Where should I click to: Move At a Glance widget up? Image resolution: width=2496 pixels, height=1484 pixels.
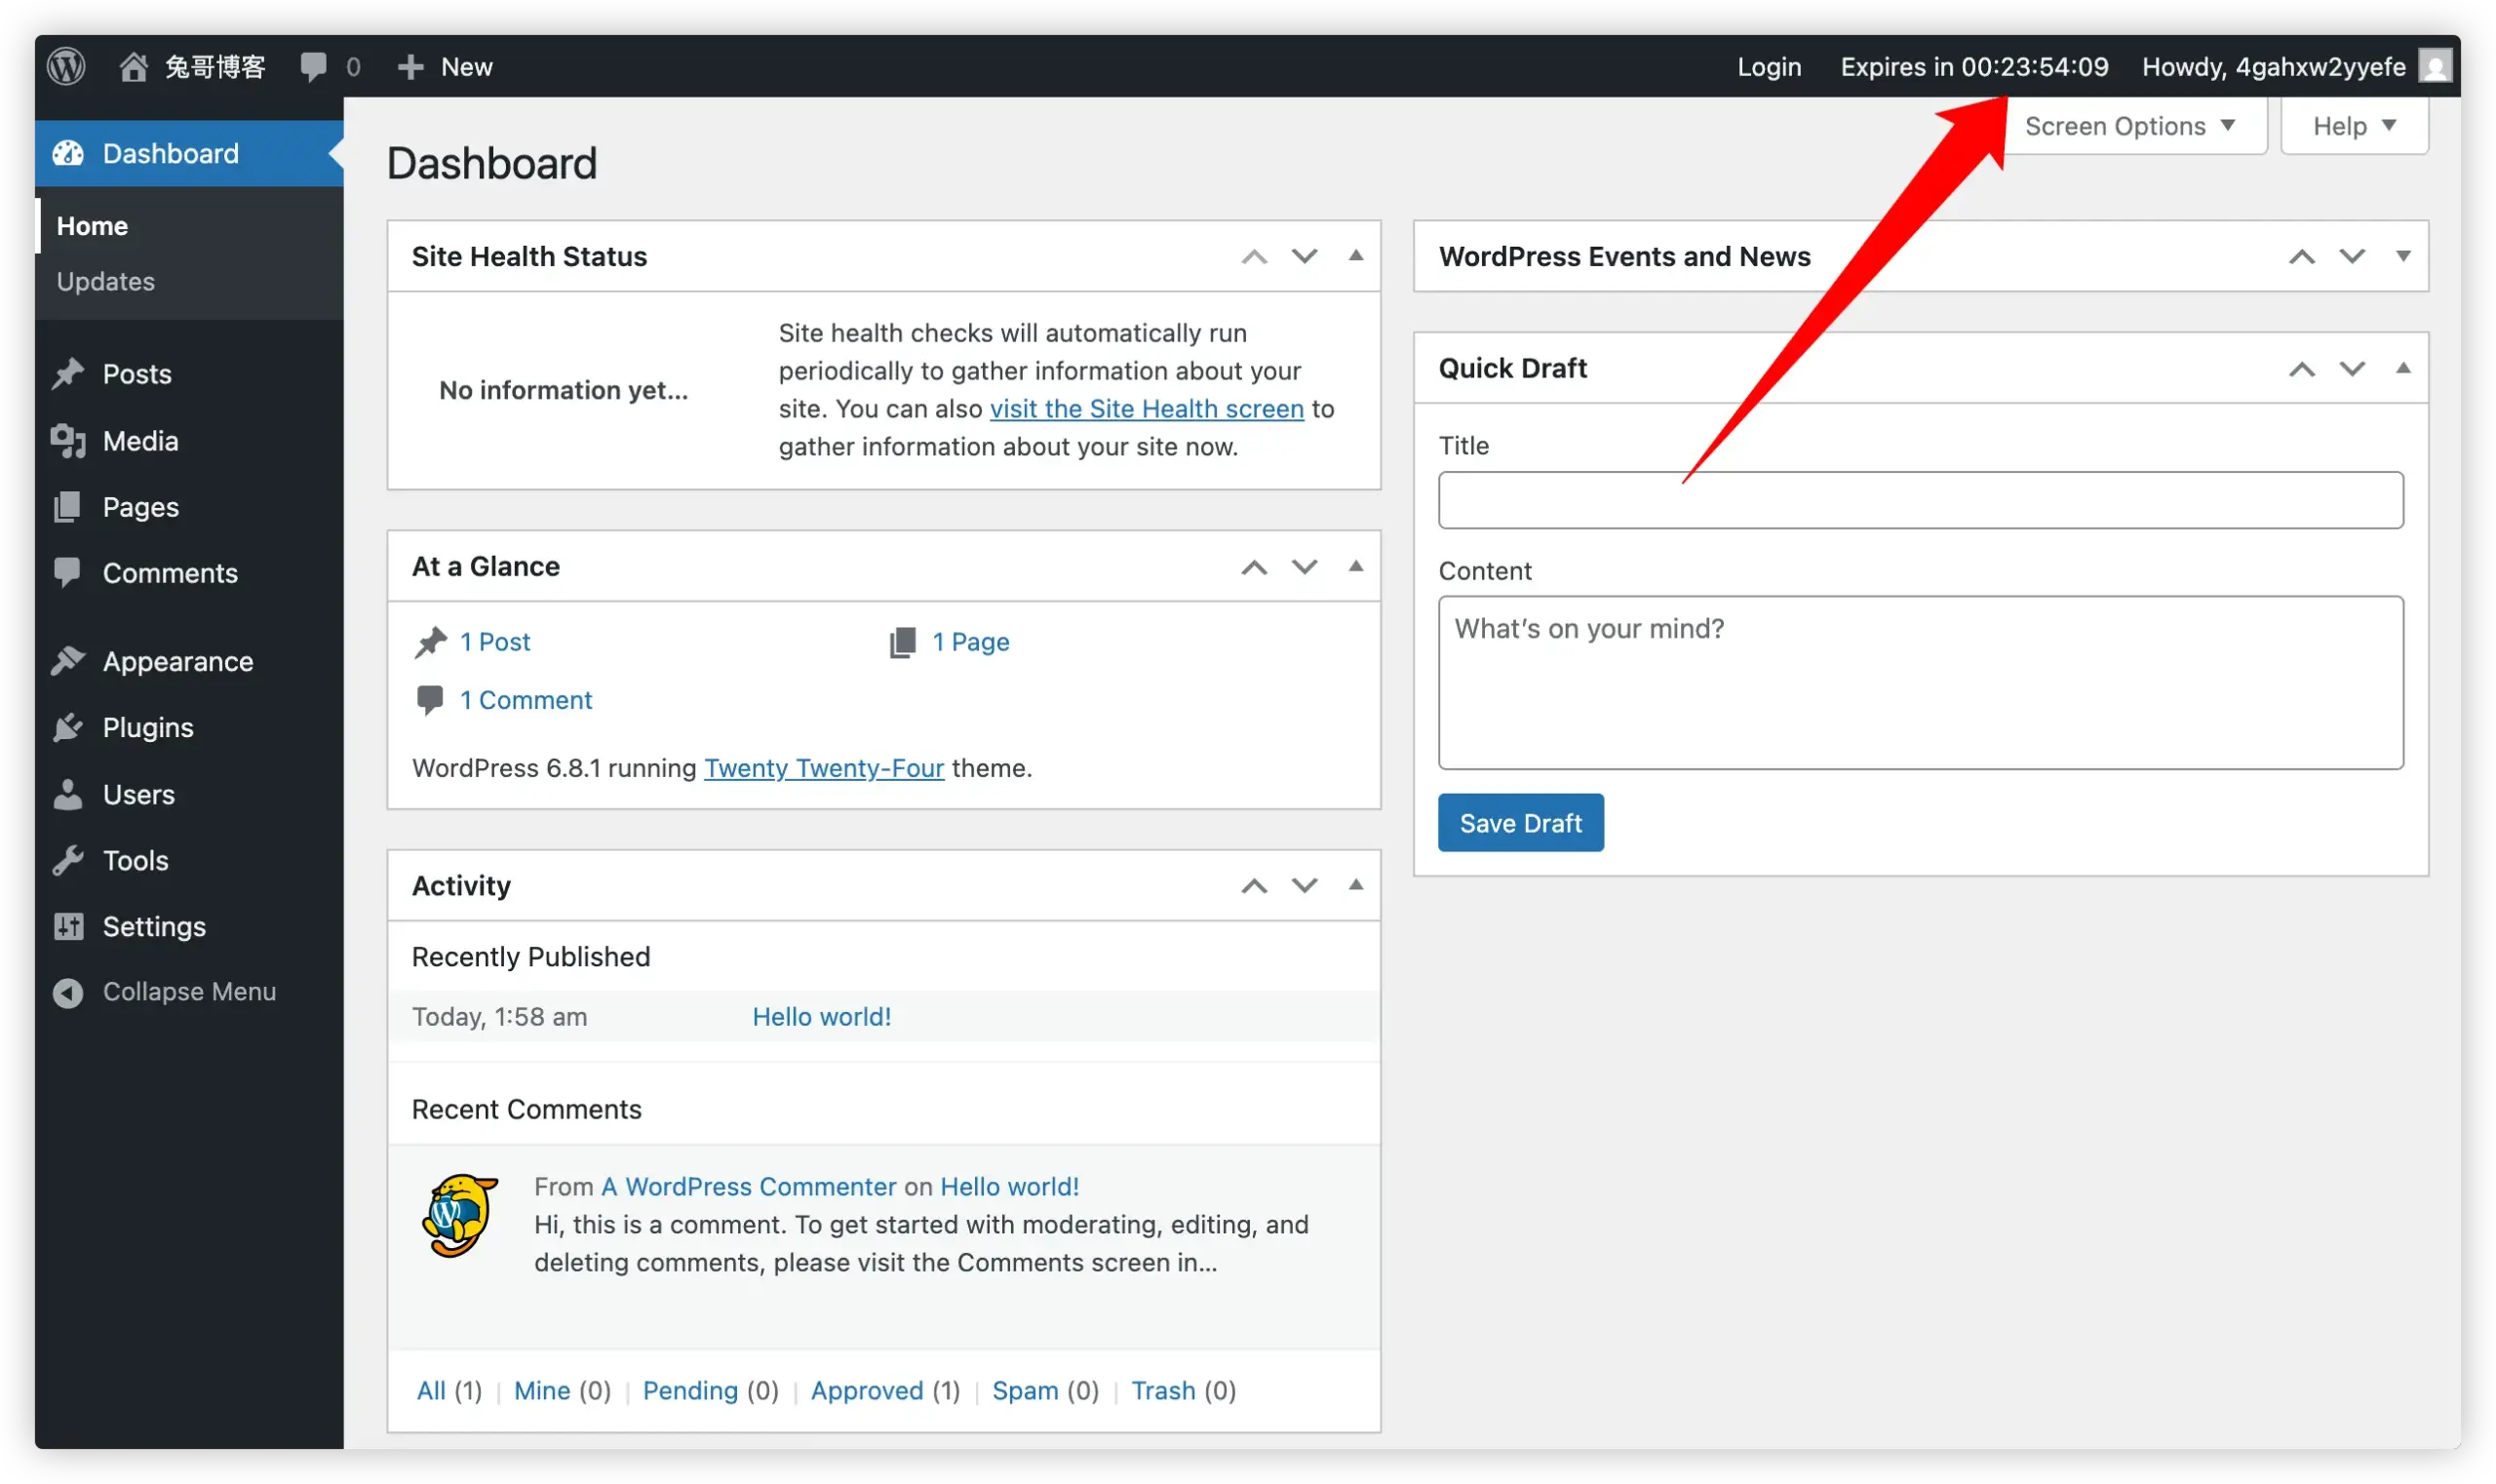tap(1254, 567)
